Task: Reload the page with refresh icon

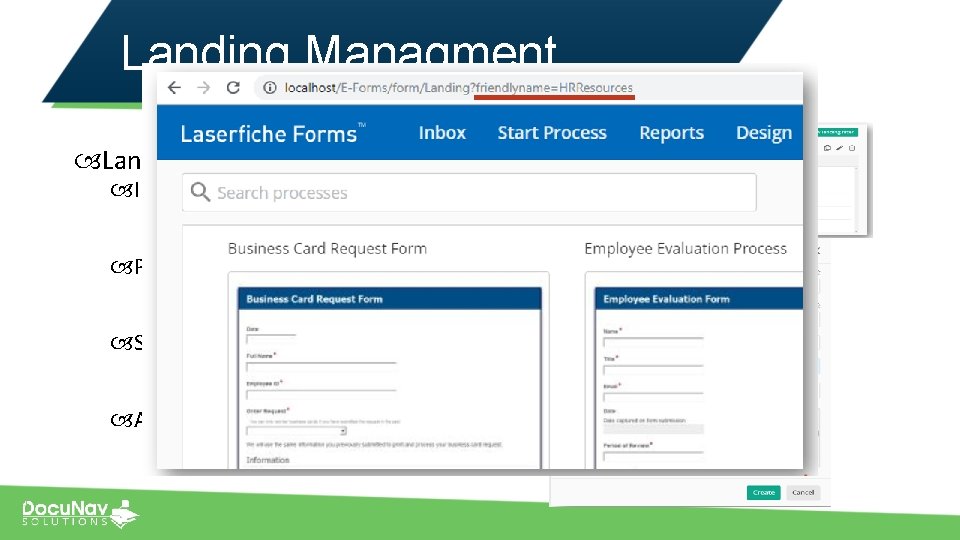Action: 233,88
